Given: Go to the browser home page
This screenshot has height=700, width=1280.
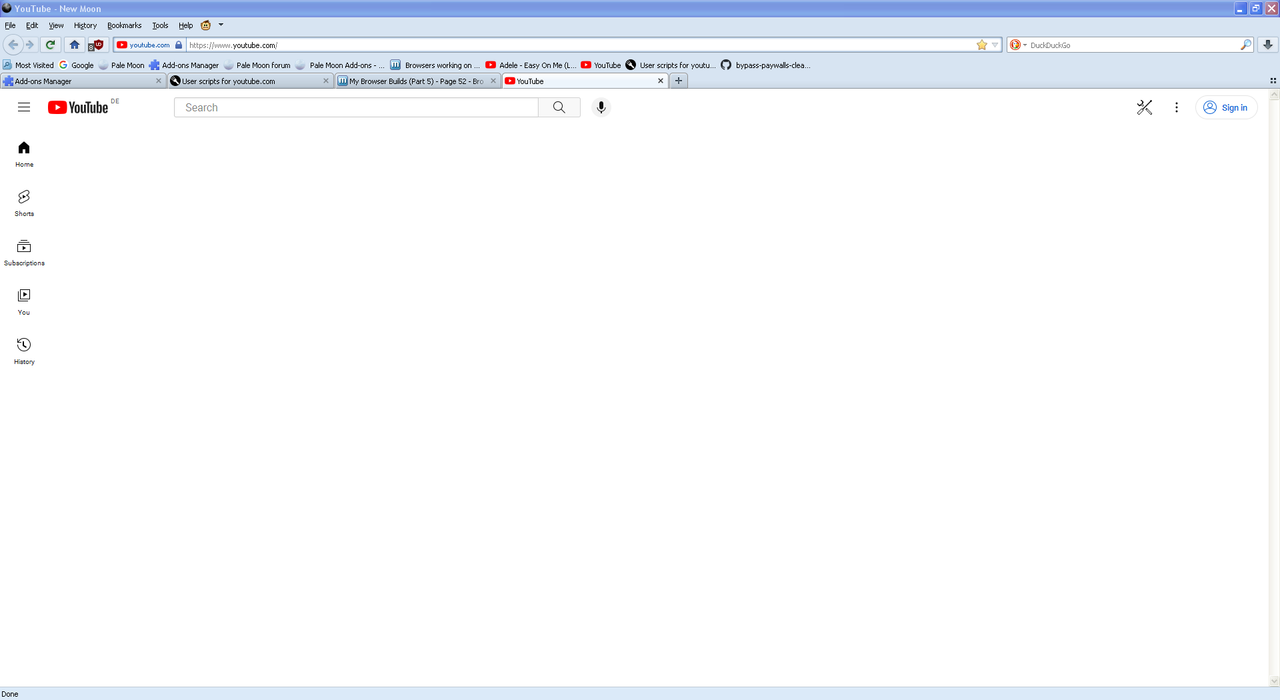Looking at the screenshot, I should tap(74, 45).
